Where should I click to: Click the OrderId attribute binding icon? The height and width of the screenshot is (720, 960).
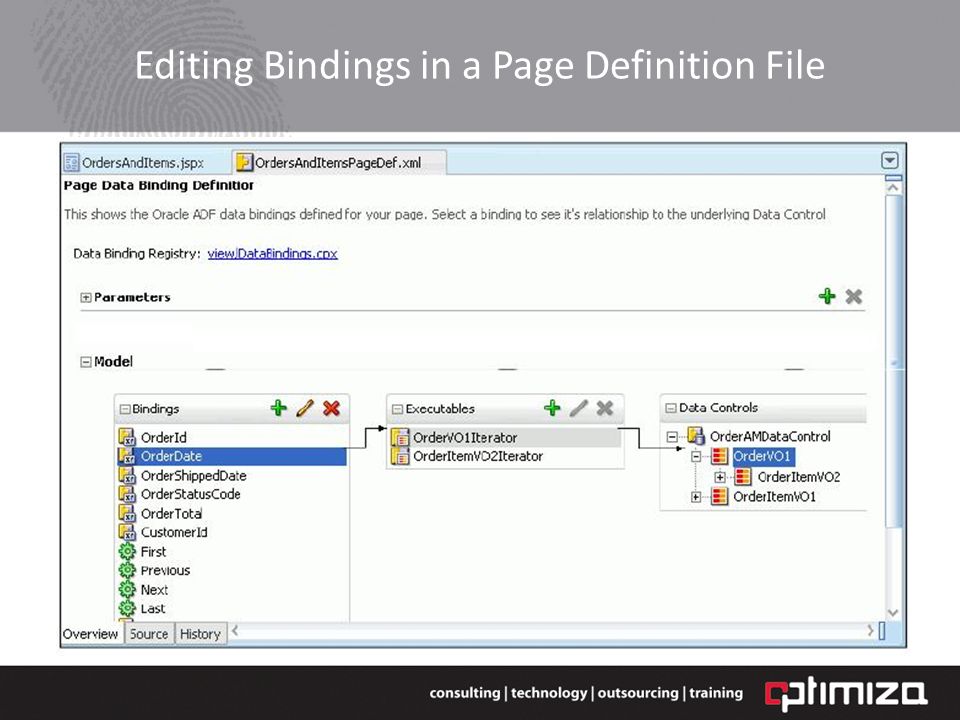tap(127, 437)
